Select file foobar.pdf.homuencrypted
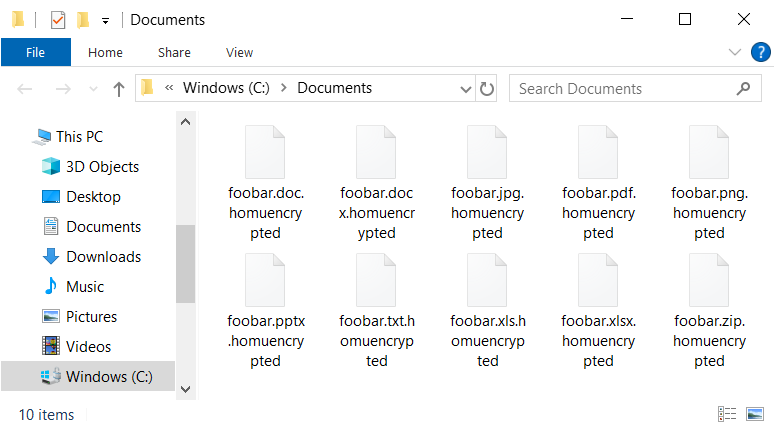 pos(598,183)
